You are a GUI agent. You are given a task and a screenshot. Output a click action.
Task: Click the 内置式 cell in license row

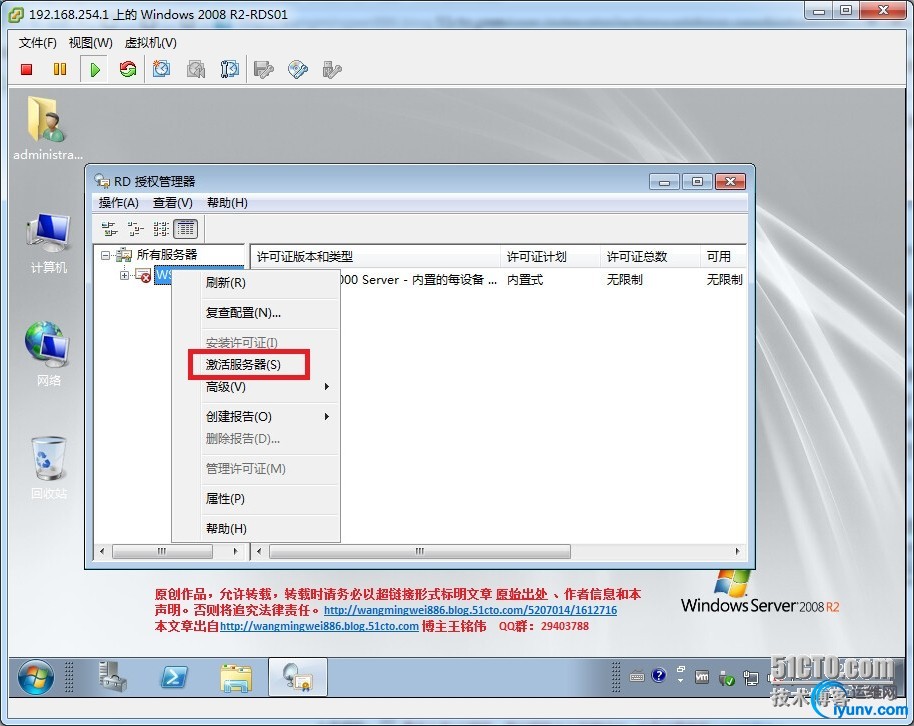pyautogui.click(x=525, y=280)
